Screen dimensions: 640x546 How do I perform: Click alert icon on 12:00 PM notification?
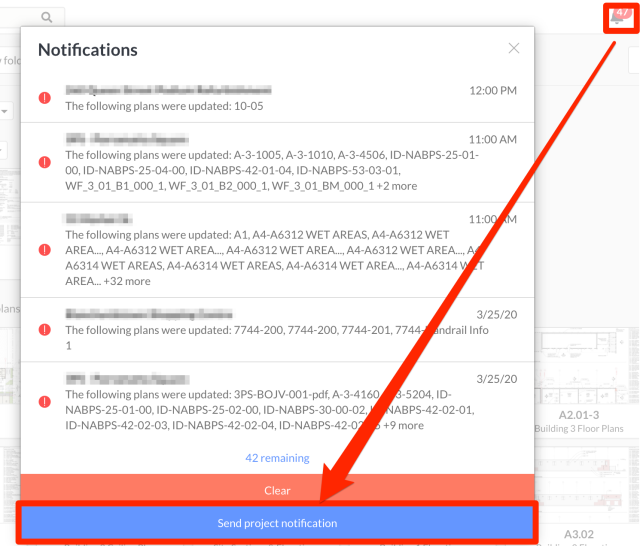[x=45, y=98]
